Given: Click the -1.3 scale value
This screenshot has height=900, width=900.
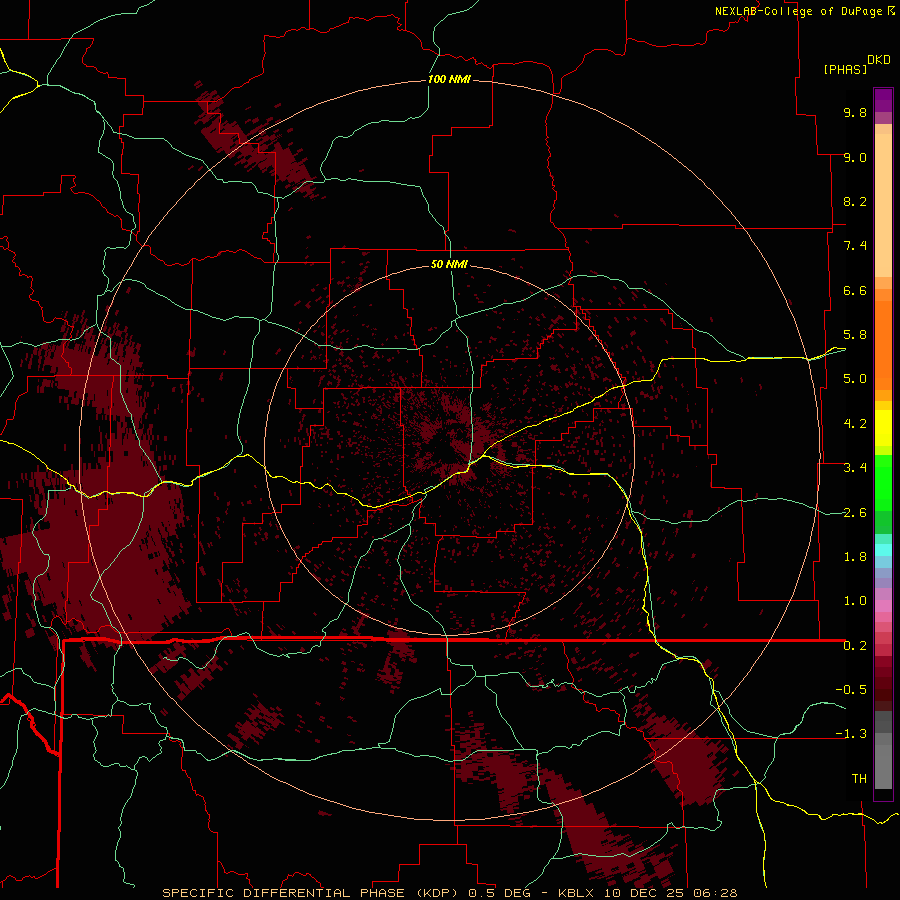Looking at the screenshot, I should click(x=851, y=734).
